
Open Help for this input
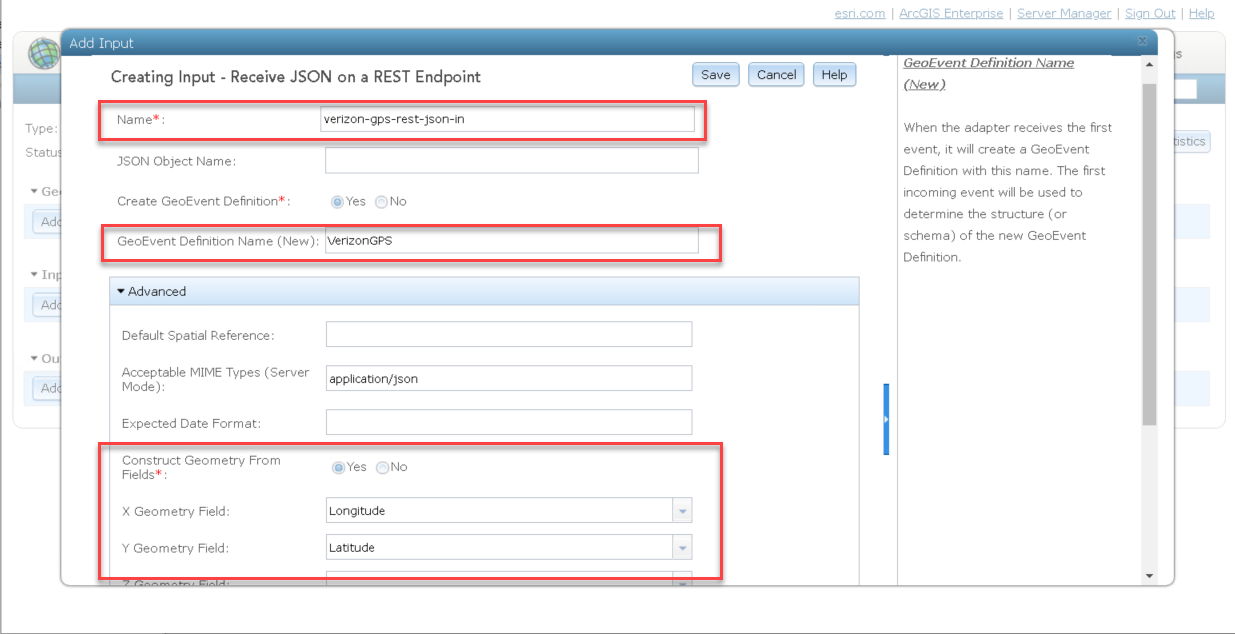[834, 75]
